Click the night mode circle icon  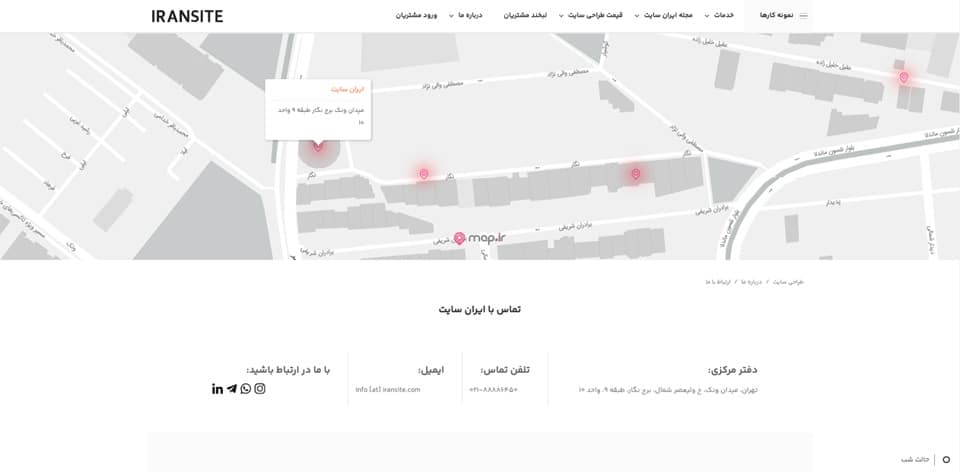(947, 459)
